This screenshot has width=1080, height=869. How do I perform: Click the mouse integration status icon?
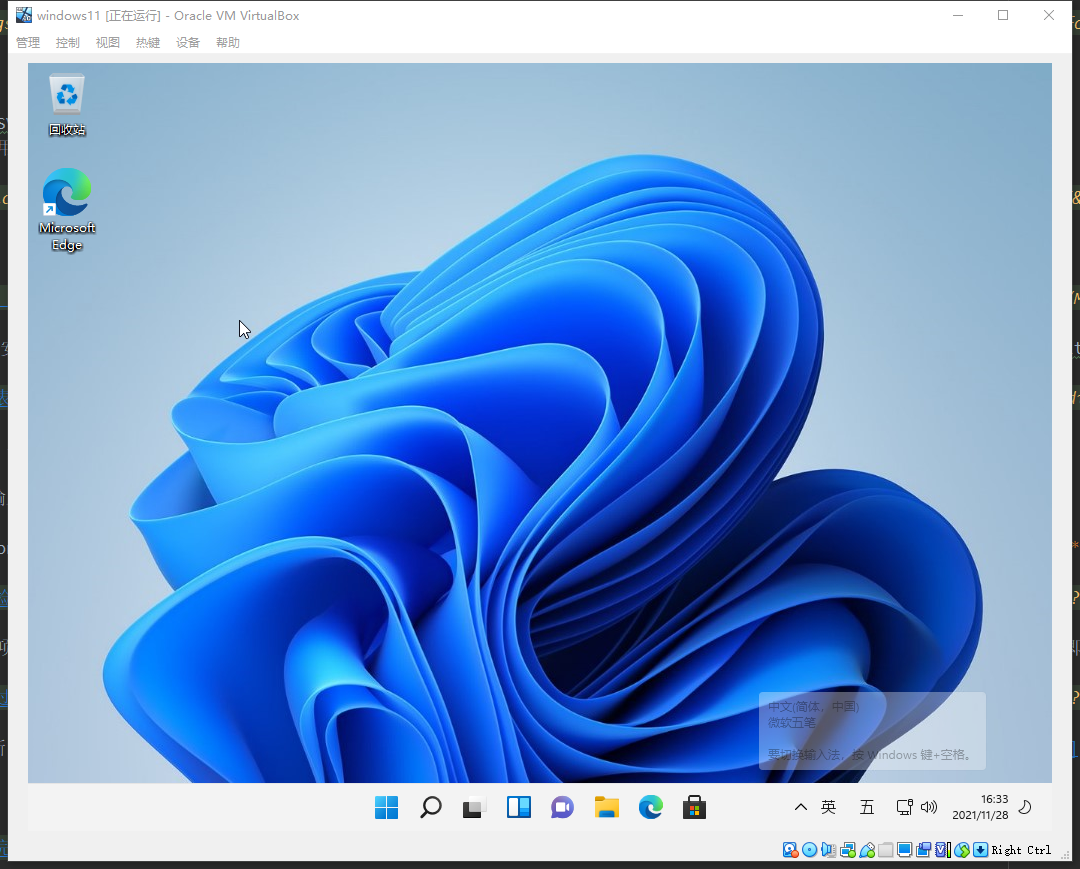coord(962,850)
